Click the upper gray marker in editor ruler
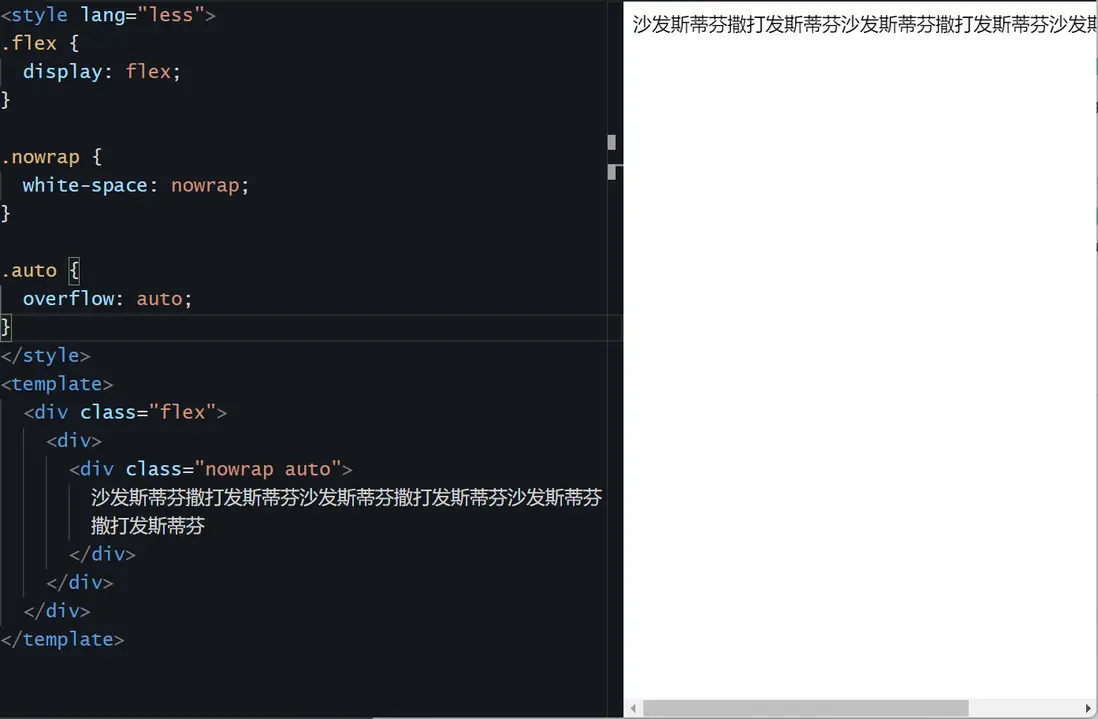Image resolution: width=1098 pixels, height=719 pixels. click(x=612, y=142)
